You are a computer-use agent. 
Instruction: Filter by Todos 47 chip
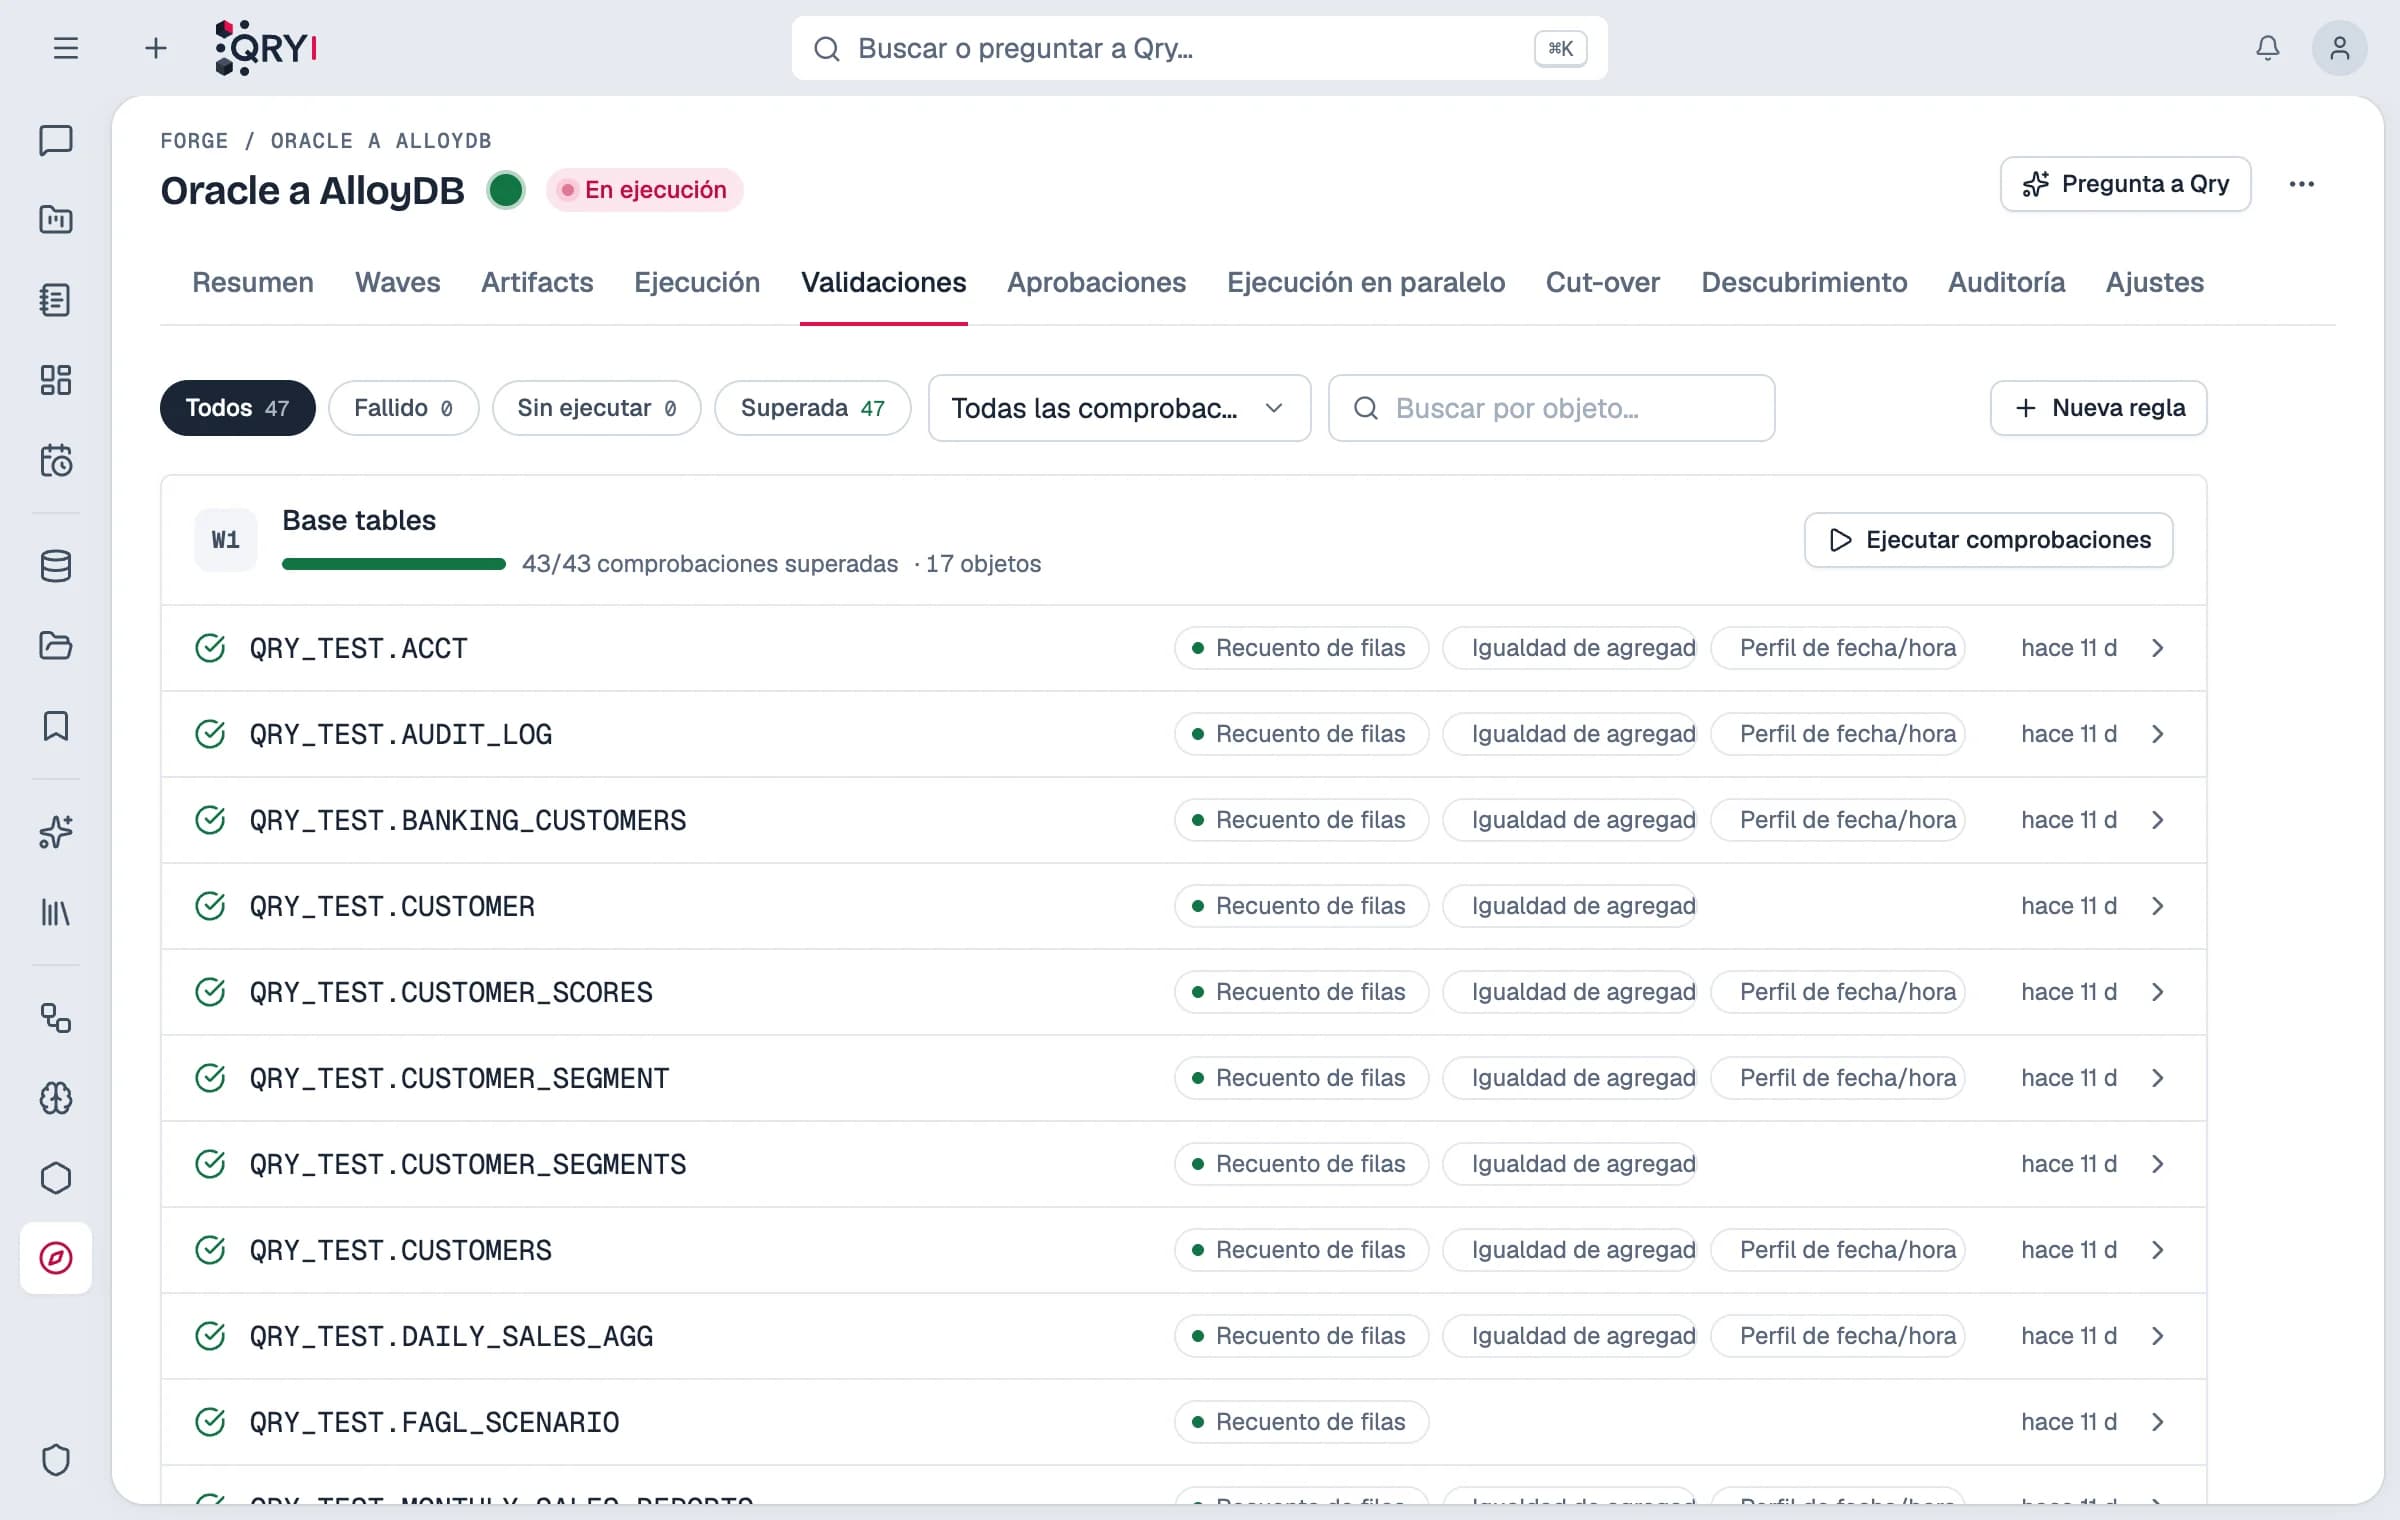click(238, 408)
